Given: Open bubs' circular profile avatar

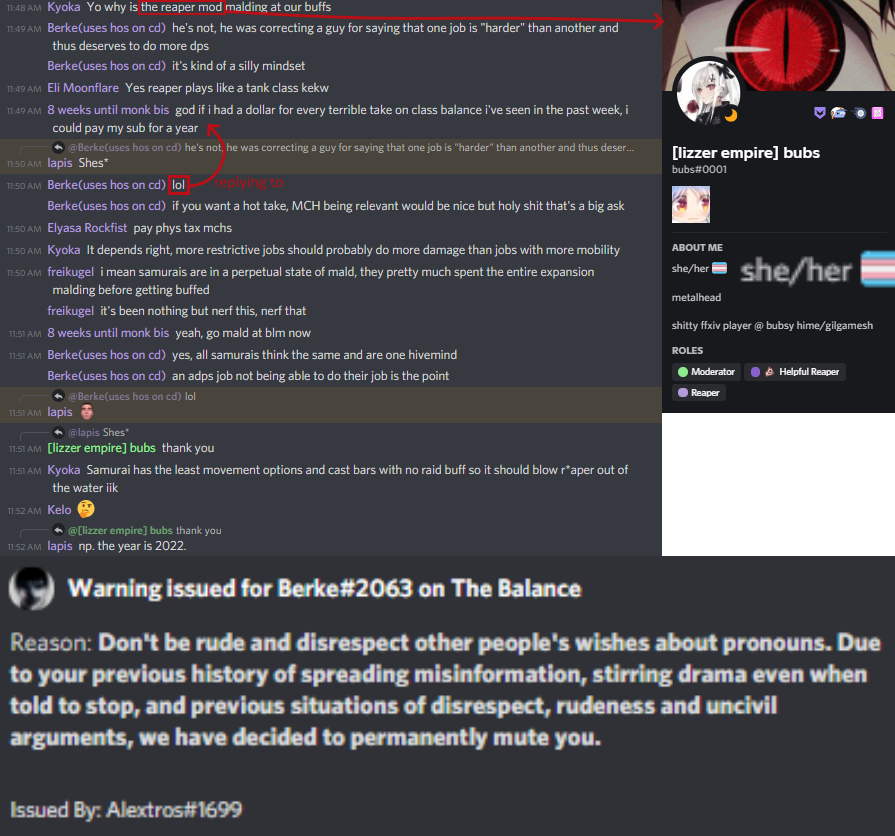Looking at the screenshot, I should 708,92.
